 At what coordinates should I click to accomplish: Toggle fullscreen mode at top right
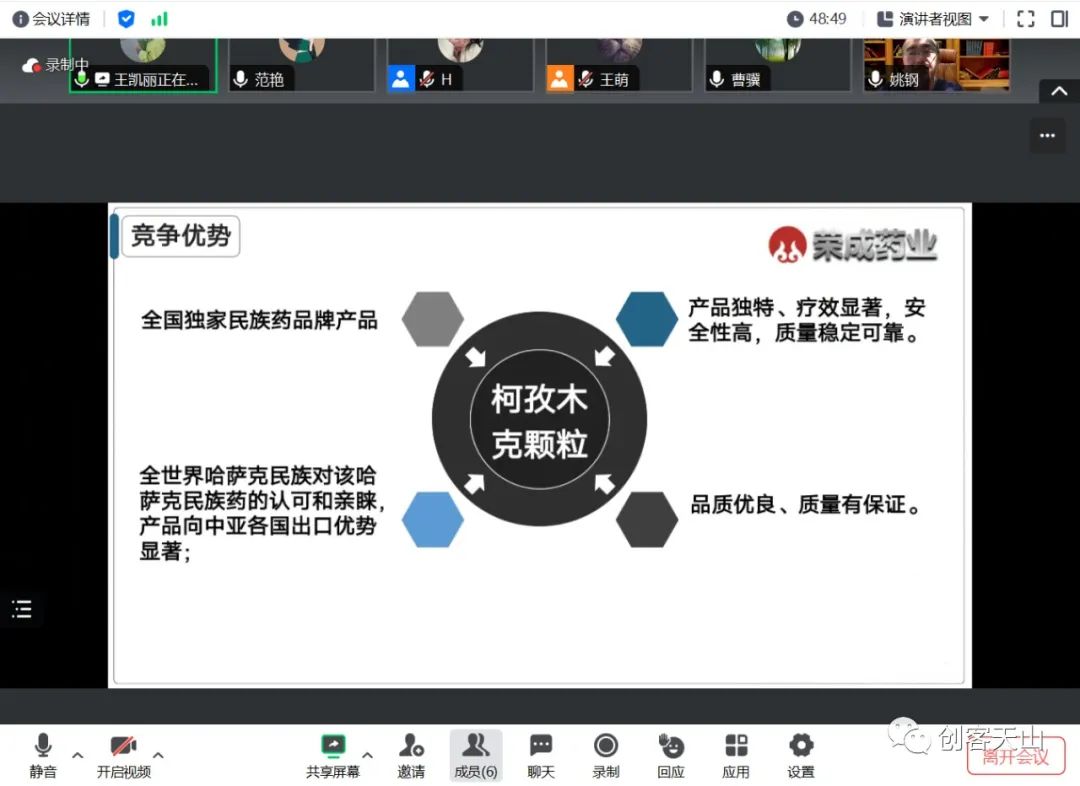[x=1024, y=18]
